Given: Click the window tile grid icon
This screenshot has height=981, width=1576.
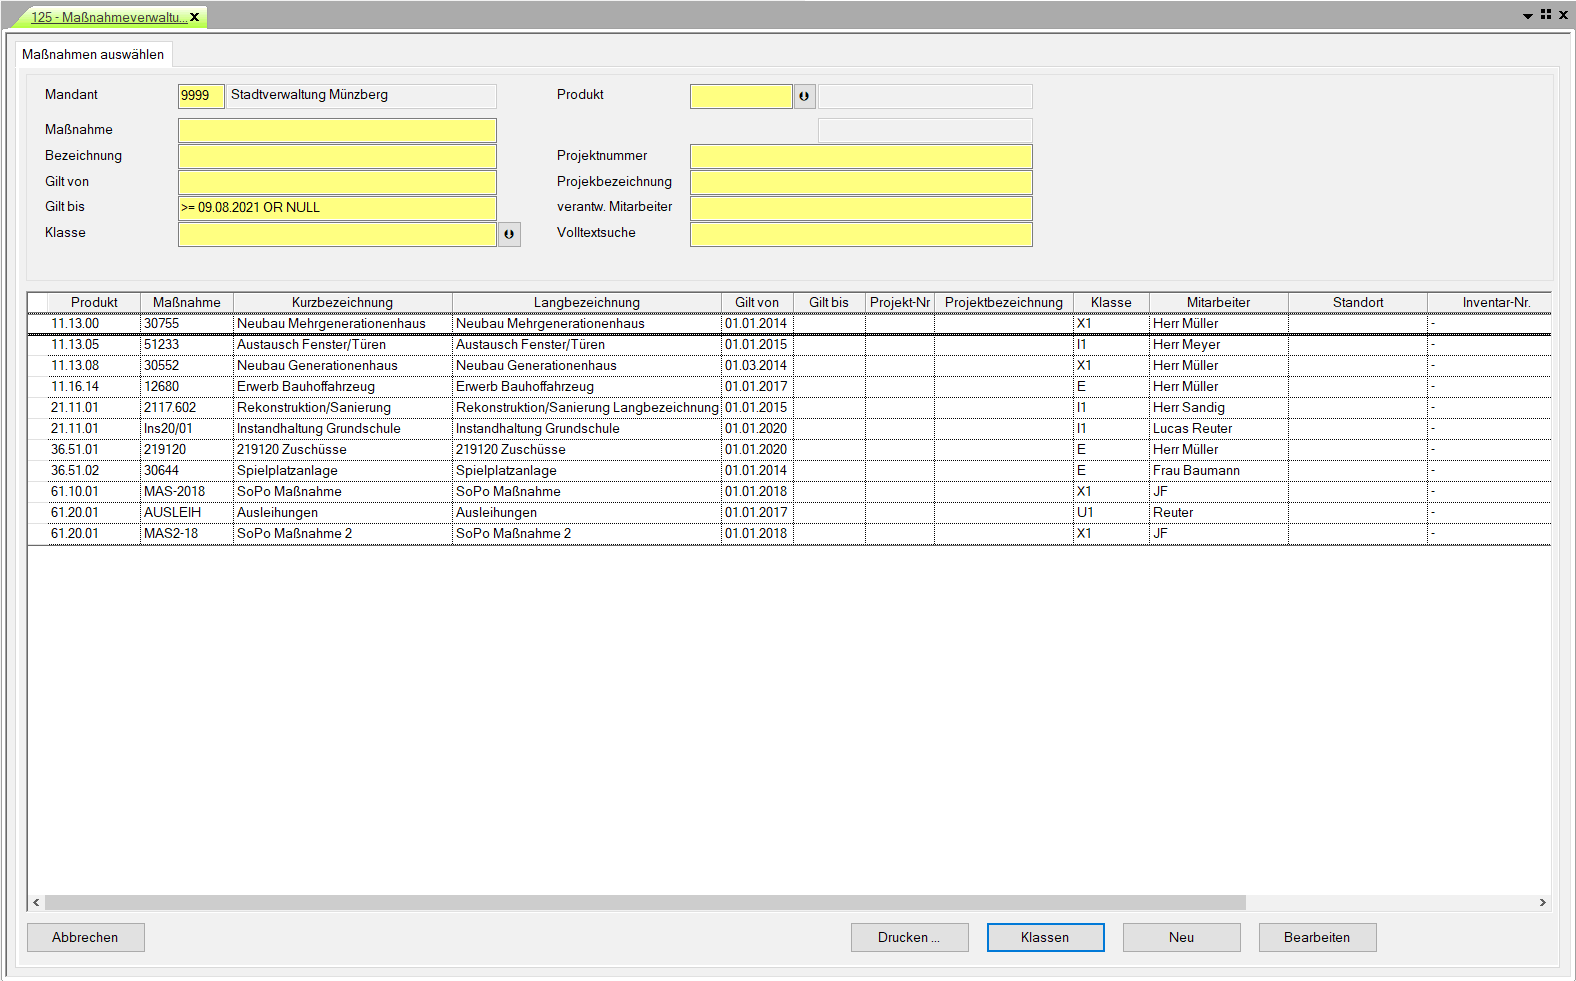Looking at the screenshot, I should click(x=1546, y=15).
